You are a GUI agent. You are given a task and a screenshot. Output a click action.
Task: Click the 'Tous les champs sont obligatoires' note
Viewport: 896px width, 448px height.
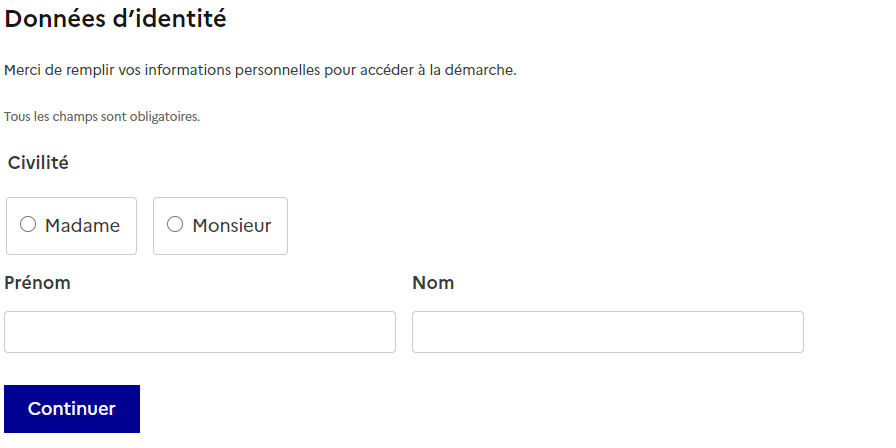point(102,117)
